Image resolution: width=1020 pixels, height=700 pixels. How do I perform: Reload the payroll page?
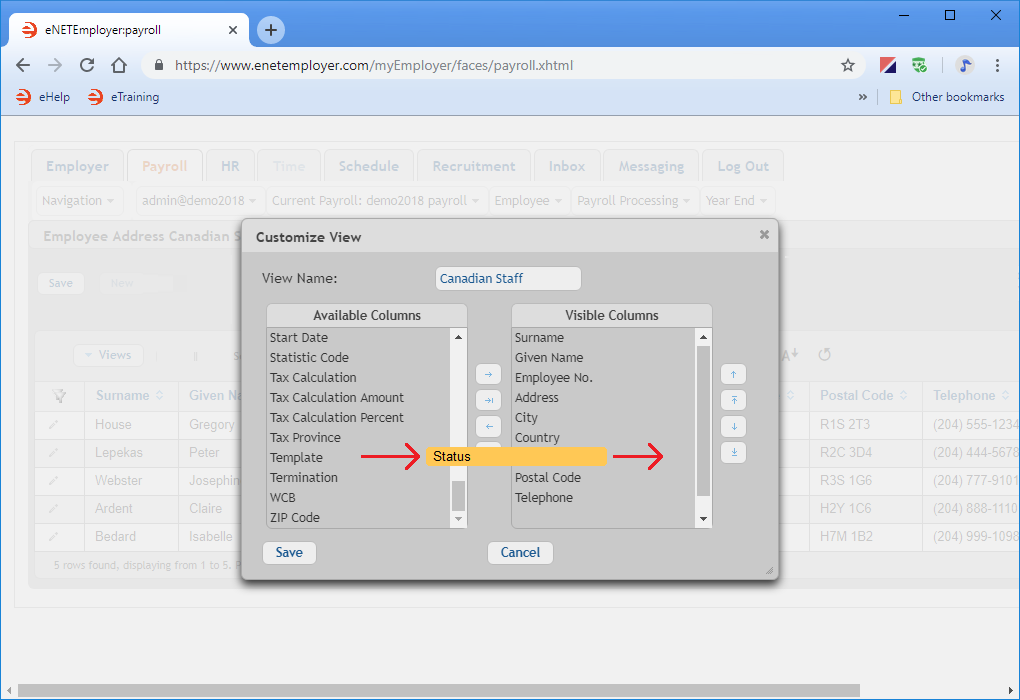pos(87,66)
